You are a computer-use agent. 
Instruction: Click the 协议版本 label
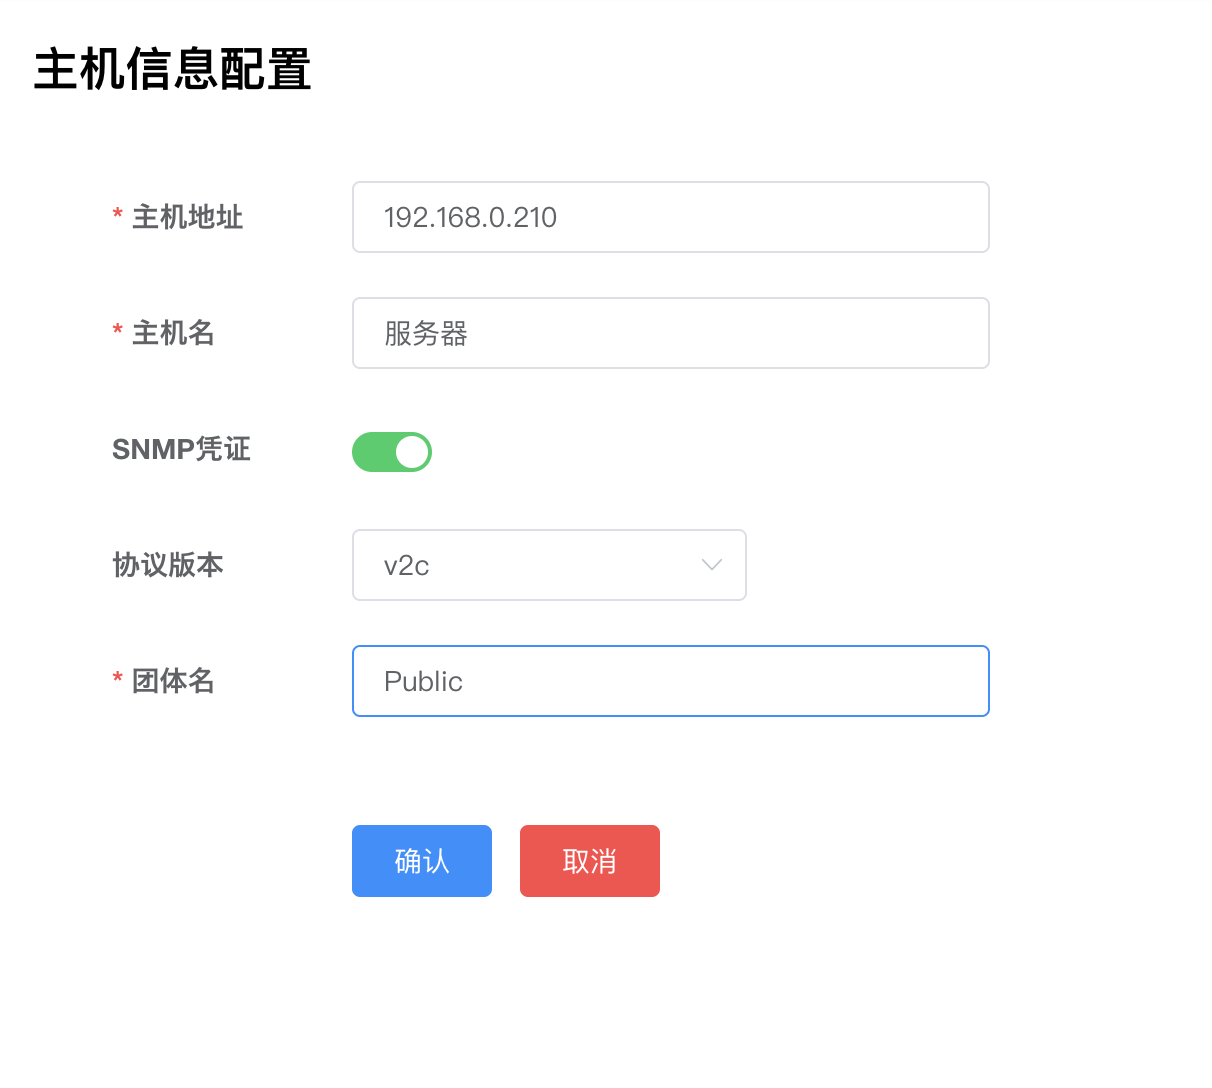pos(167,565)
